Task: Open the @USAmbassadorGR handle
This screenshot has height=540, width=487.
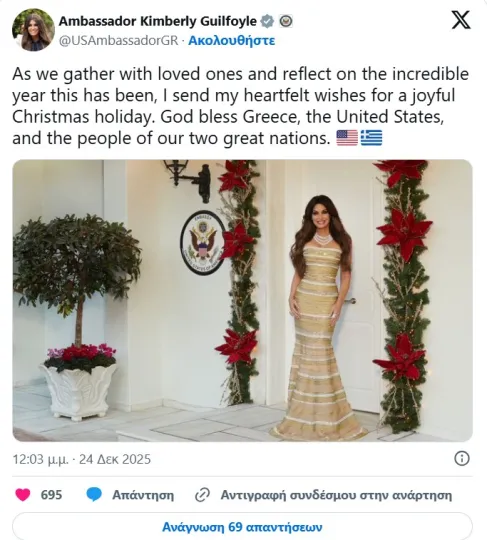Action: point(118,41)
